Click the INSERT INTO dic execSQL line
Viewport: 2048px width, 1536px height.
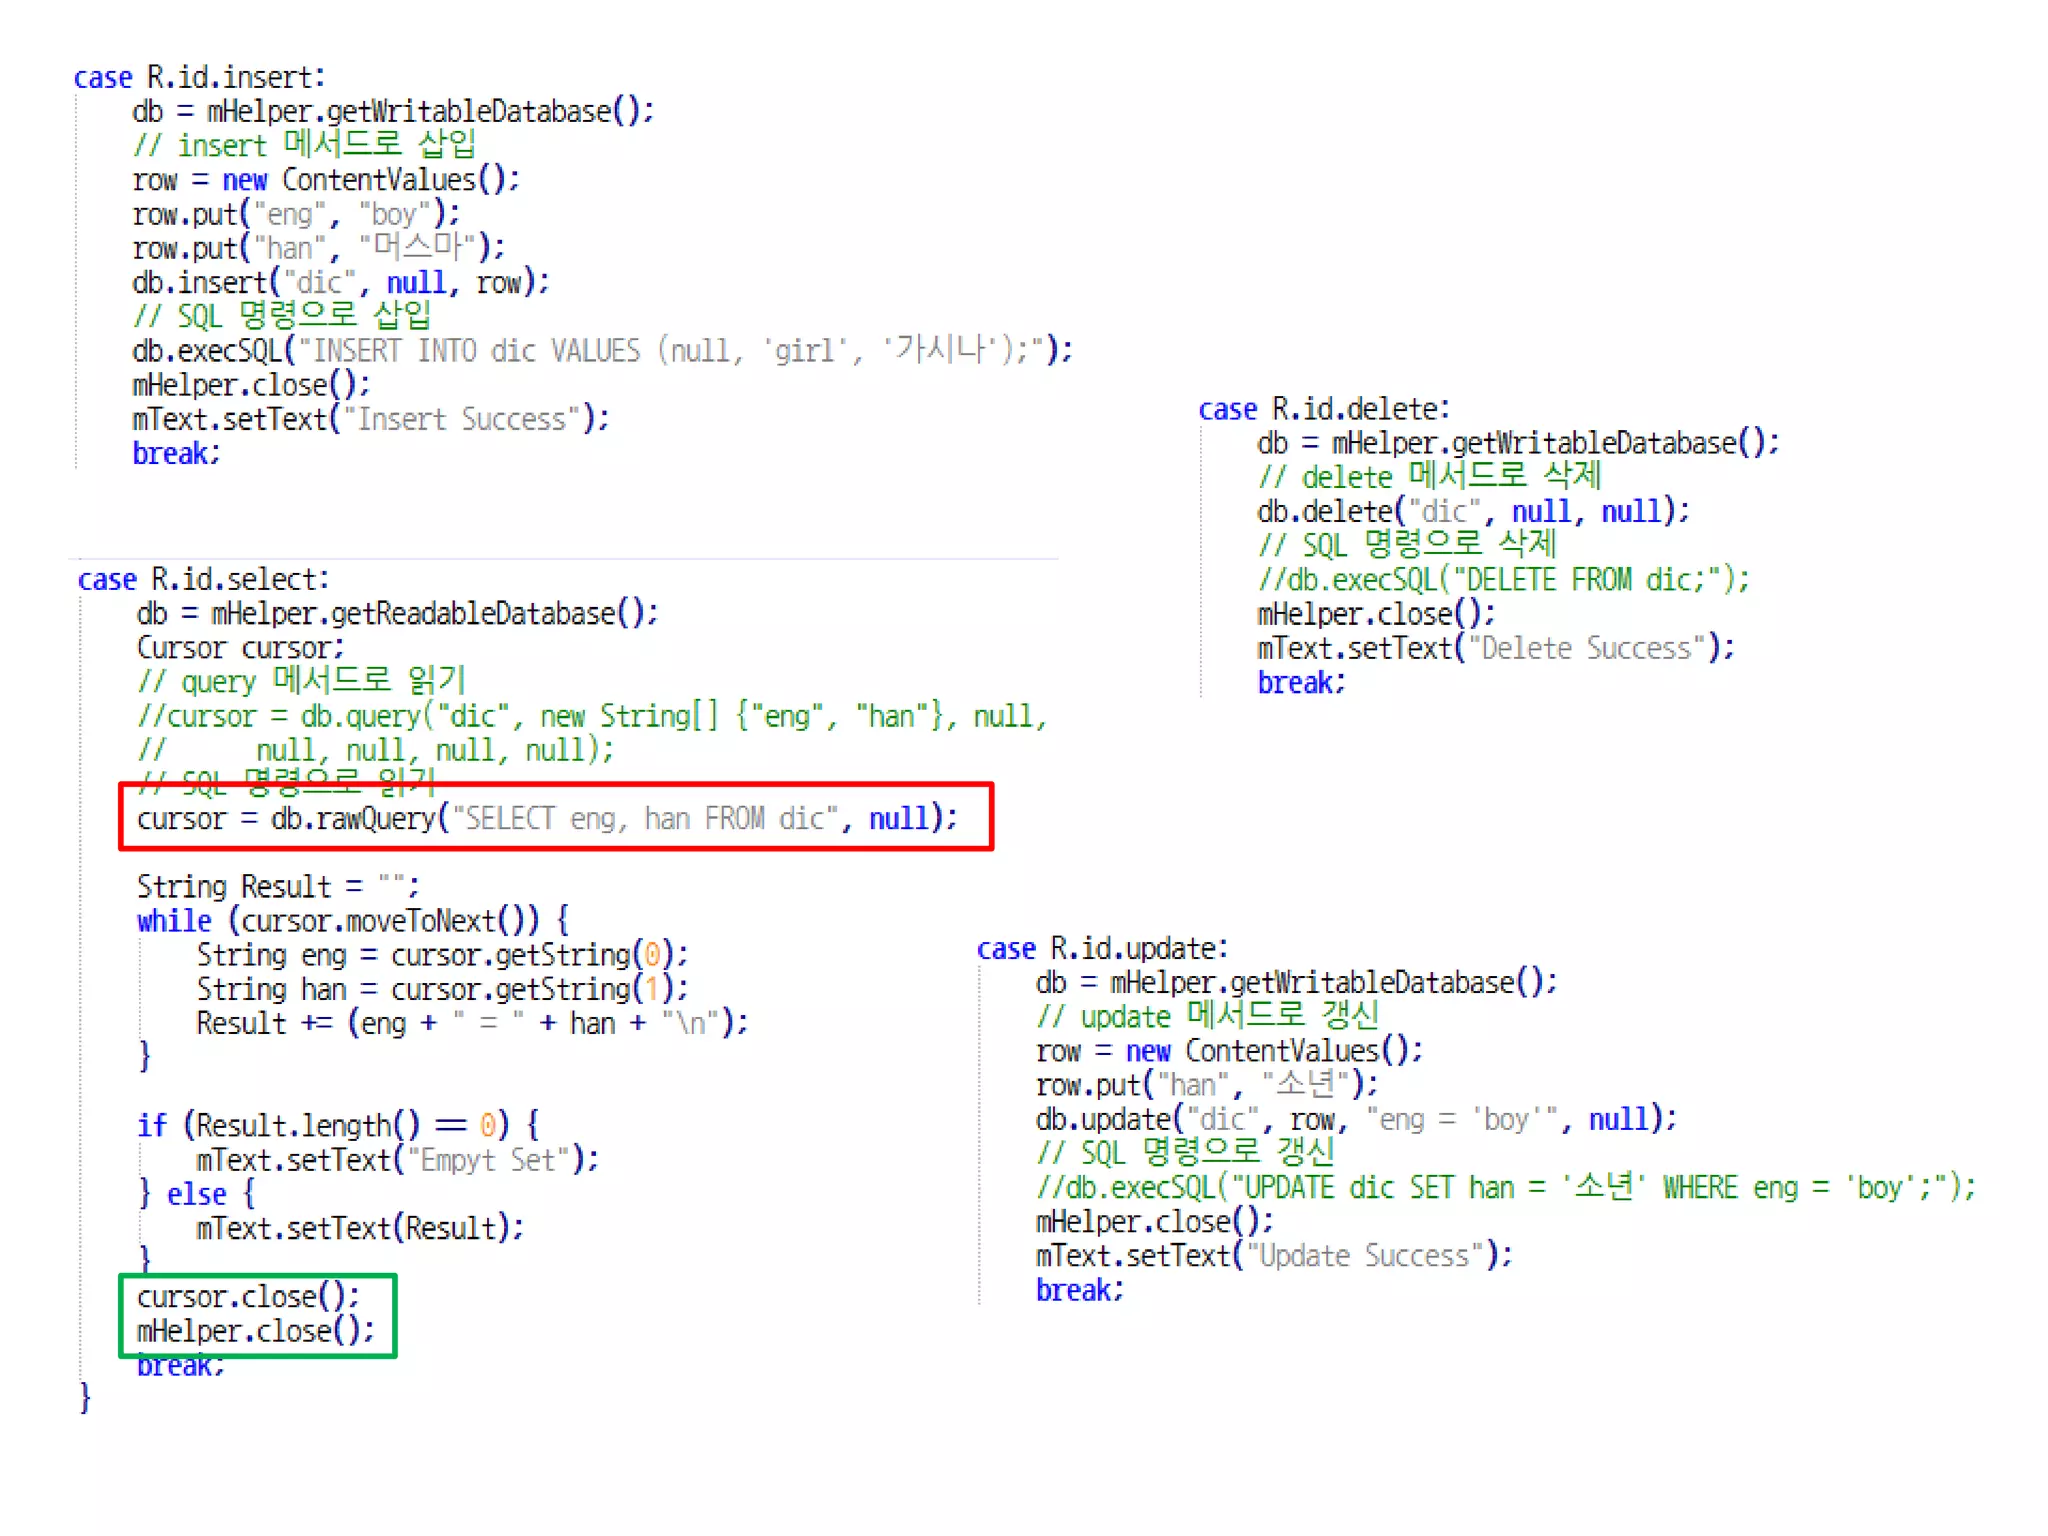coord(602,351)
